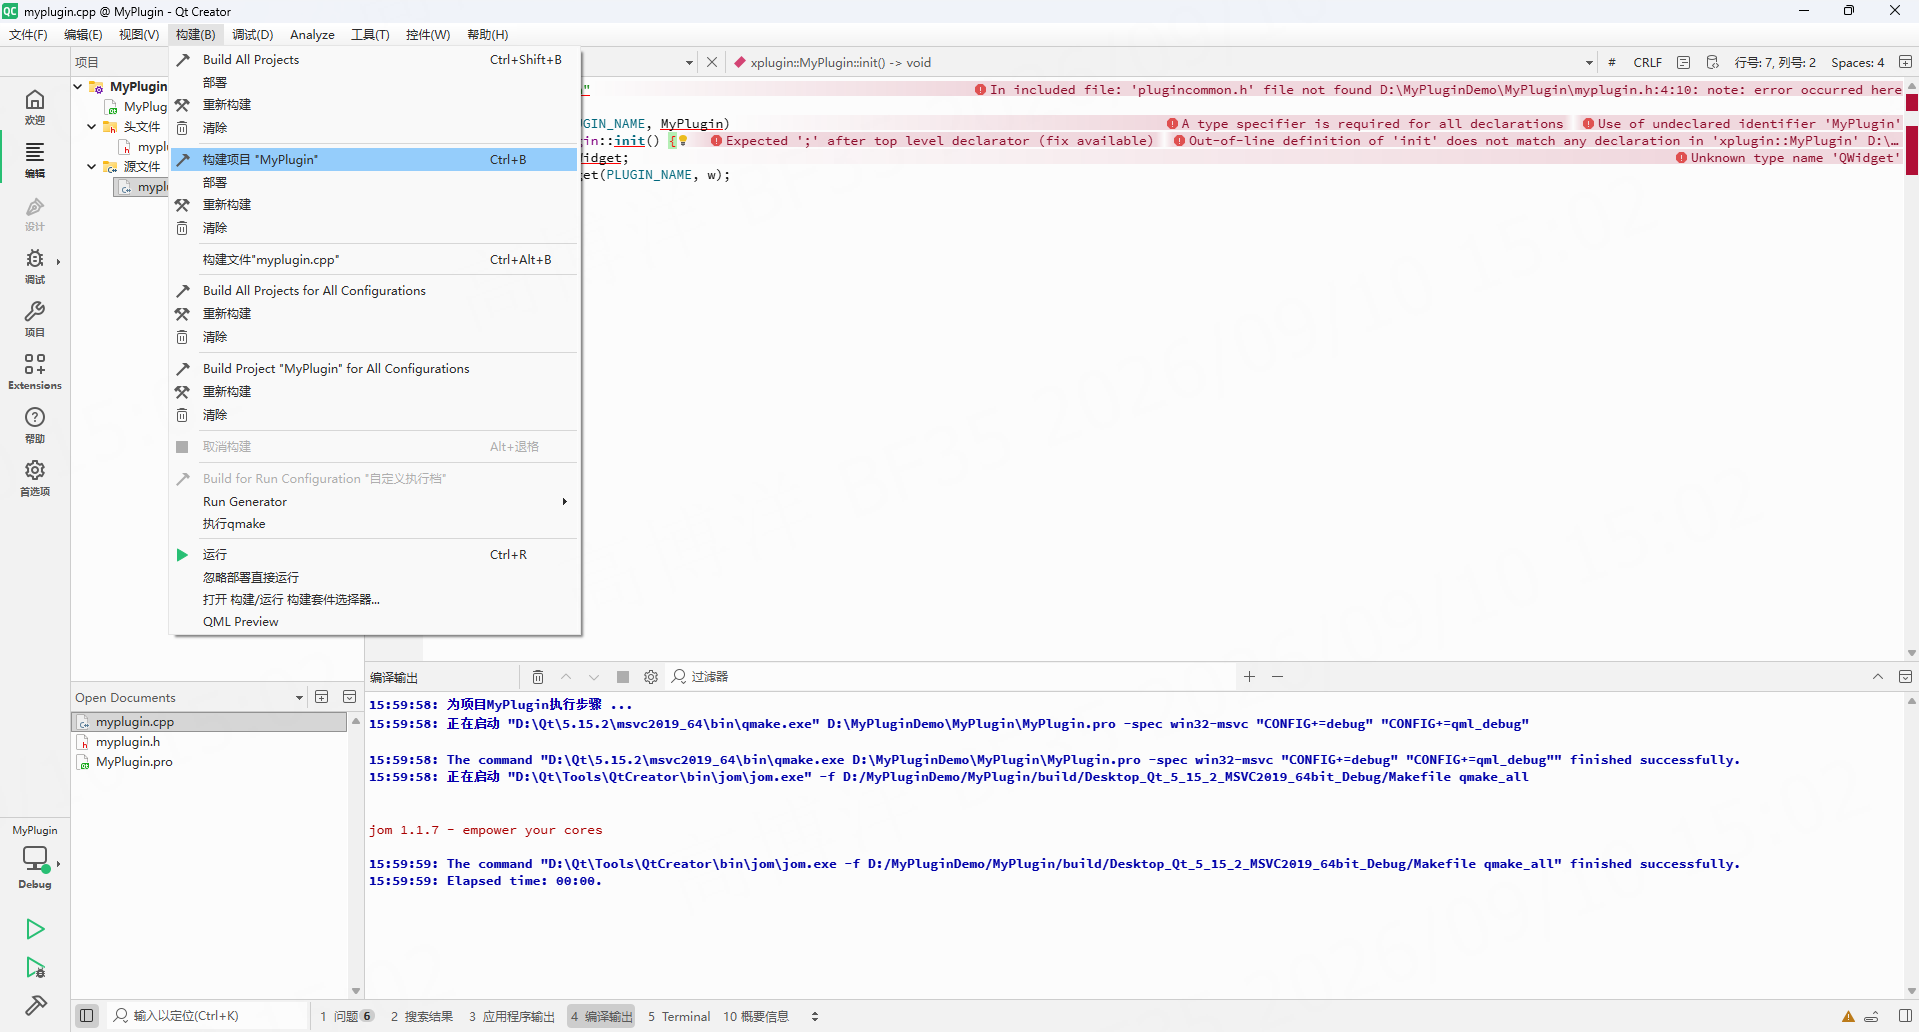The height and width of the screenshot is (1032, 1919).
Task: Click the # preprocessor directives icon
Action: pyautogui.click(x=1612, y=62)
